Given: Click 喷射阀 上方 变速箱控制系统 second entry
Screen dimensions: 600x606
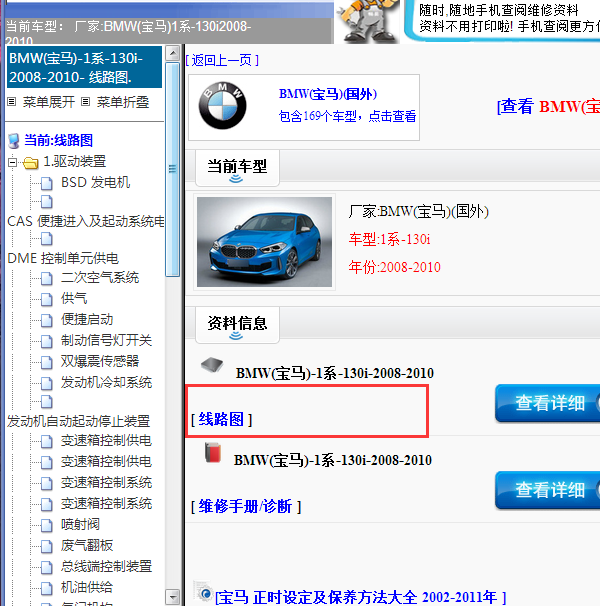Looking at the screenshot, I should [106, 503].
